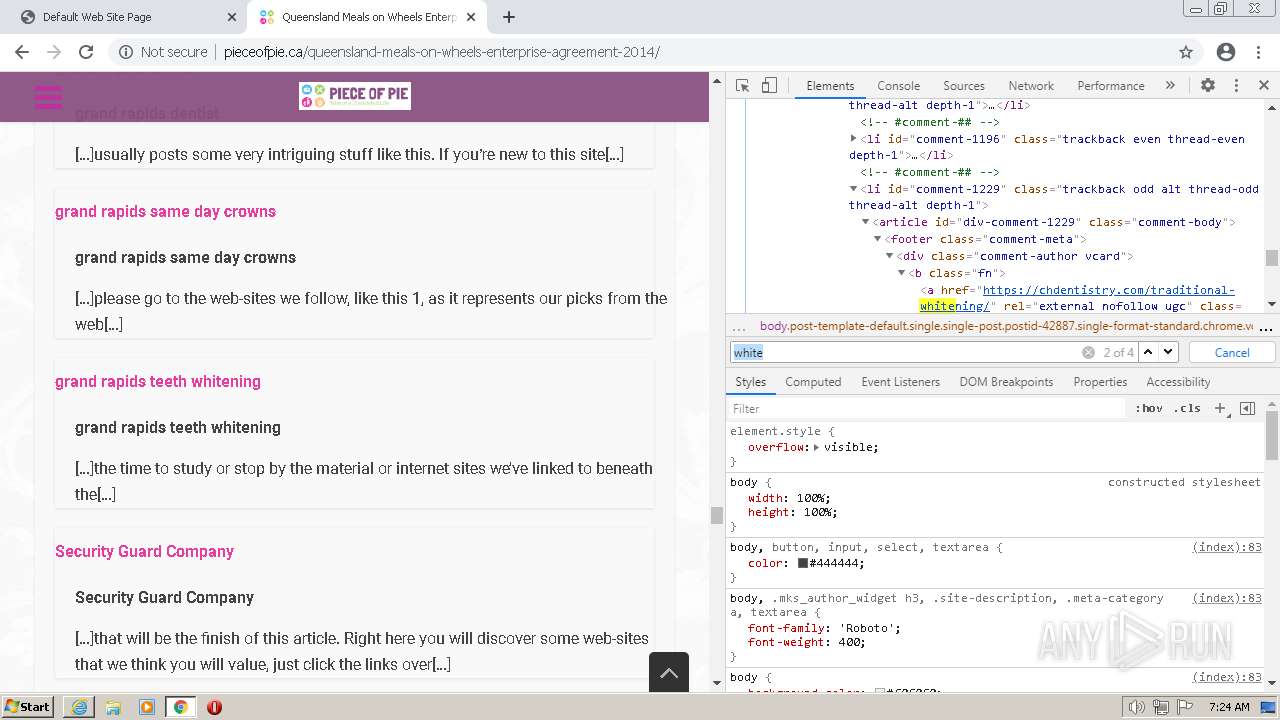
Task: Focus the styles Filter input
Action: [x=926, y=408]
